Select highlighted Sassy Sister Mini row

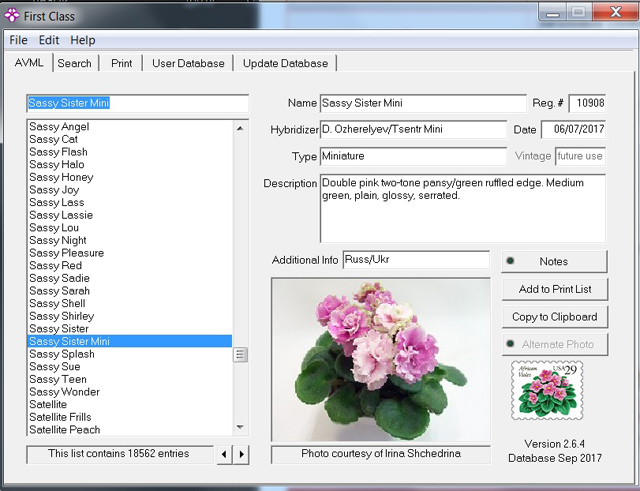130,341
